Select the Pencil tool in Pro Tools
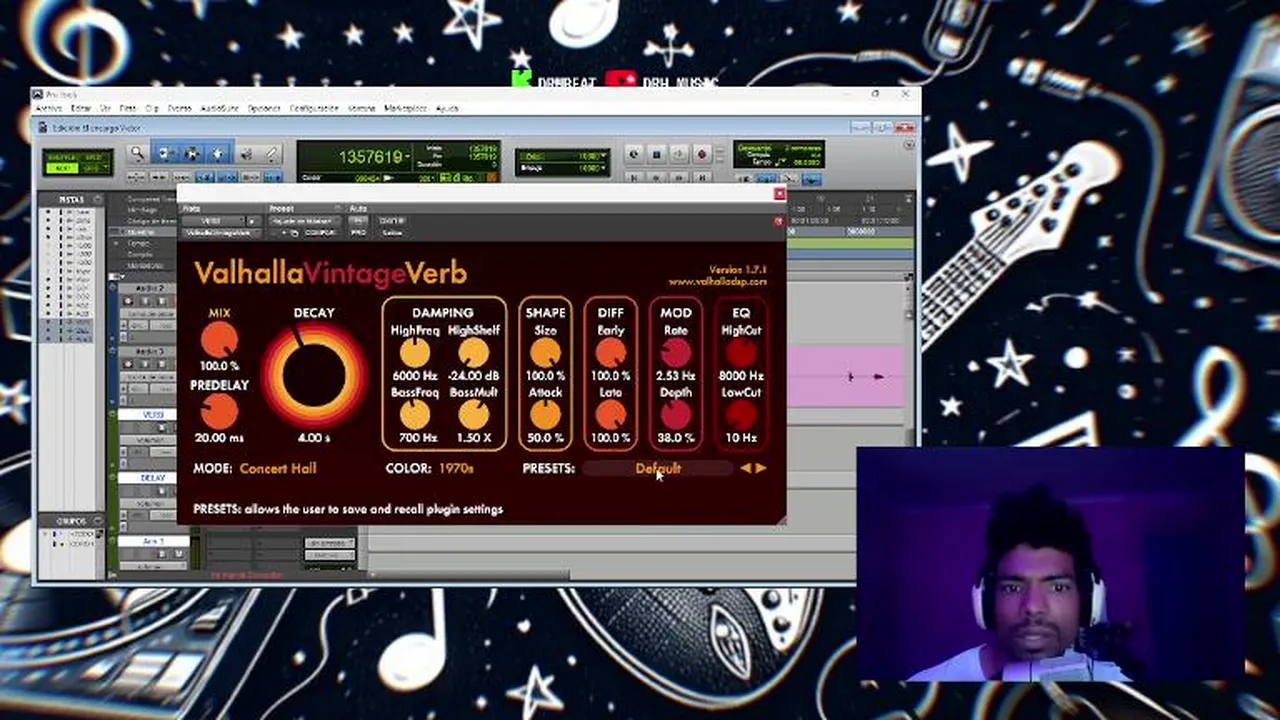1280x720 pixels. click(271, 153)
